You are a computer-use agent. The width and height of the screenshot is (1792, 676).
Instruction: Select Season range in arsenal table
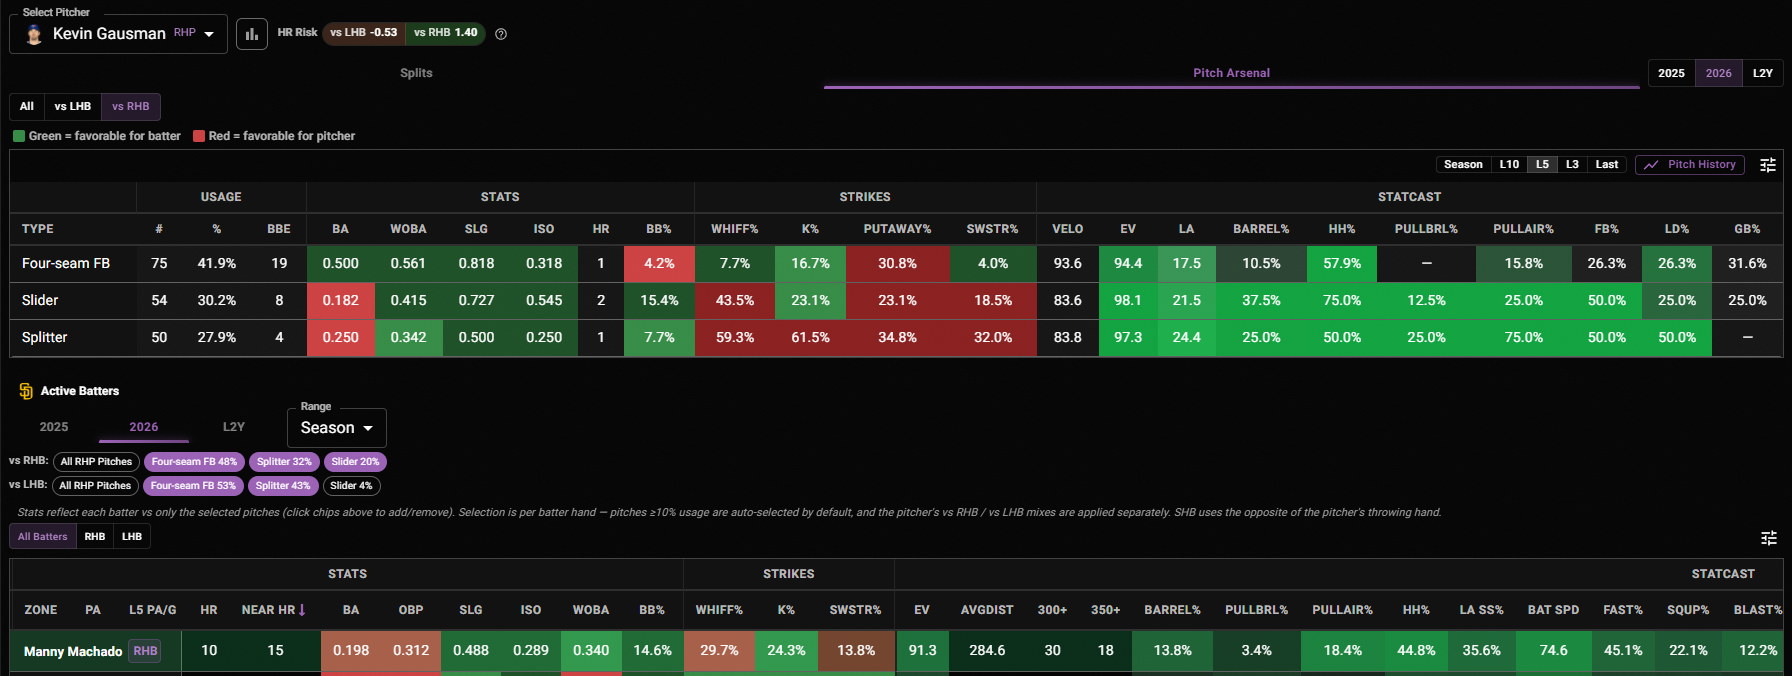1463,165
